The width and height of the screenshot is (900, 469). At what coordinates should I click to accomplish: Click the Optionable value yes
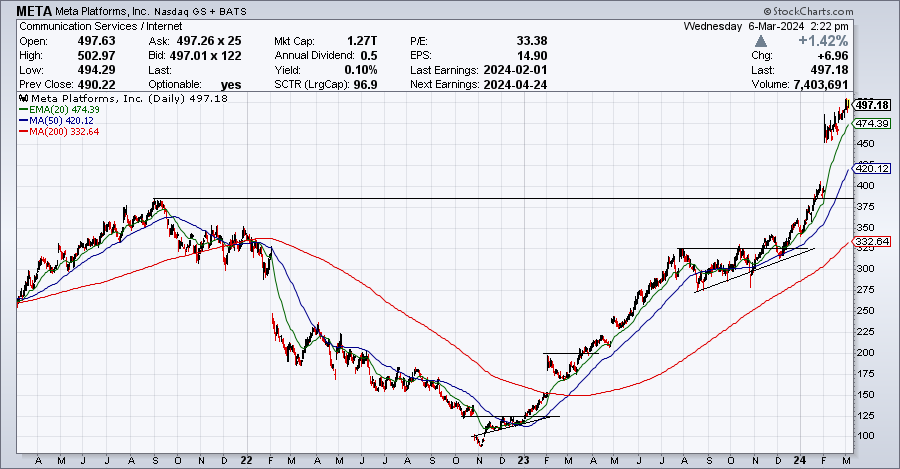click(231, 84)
